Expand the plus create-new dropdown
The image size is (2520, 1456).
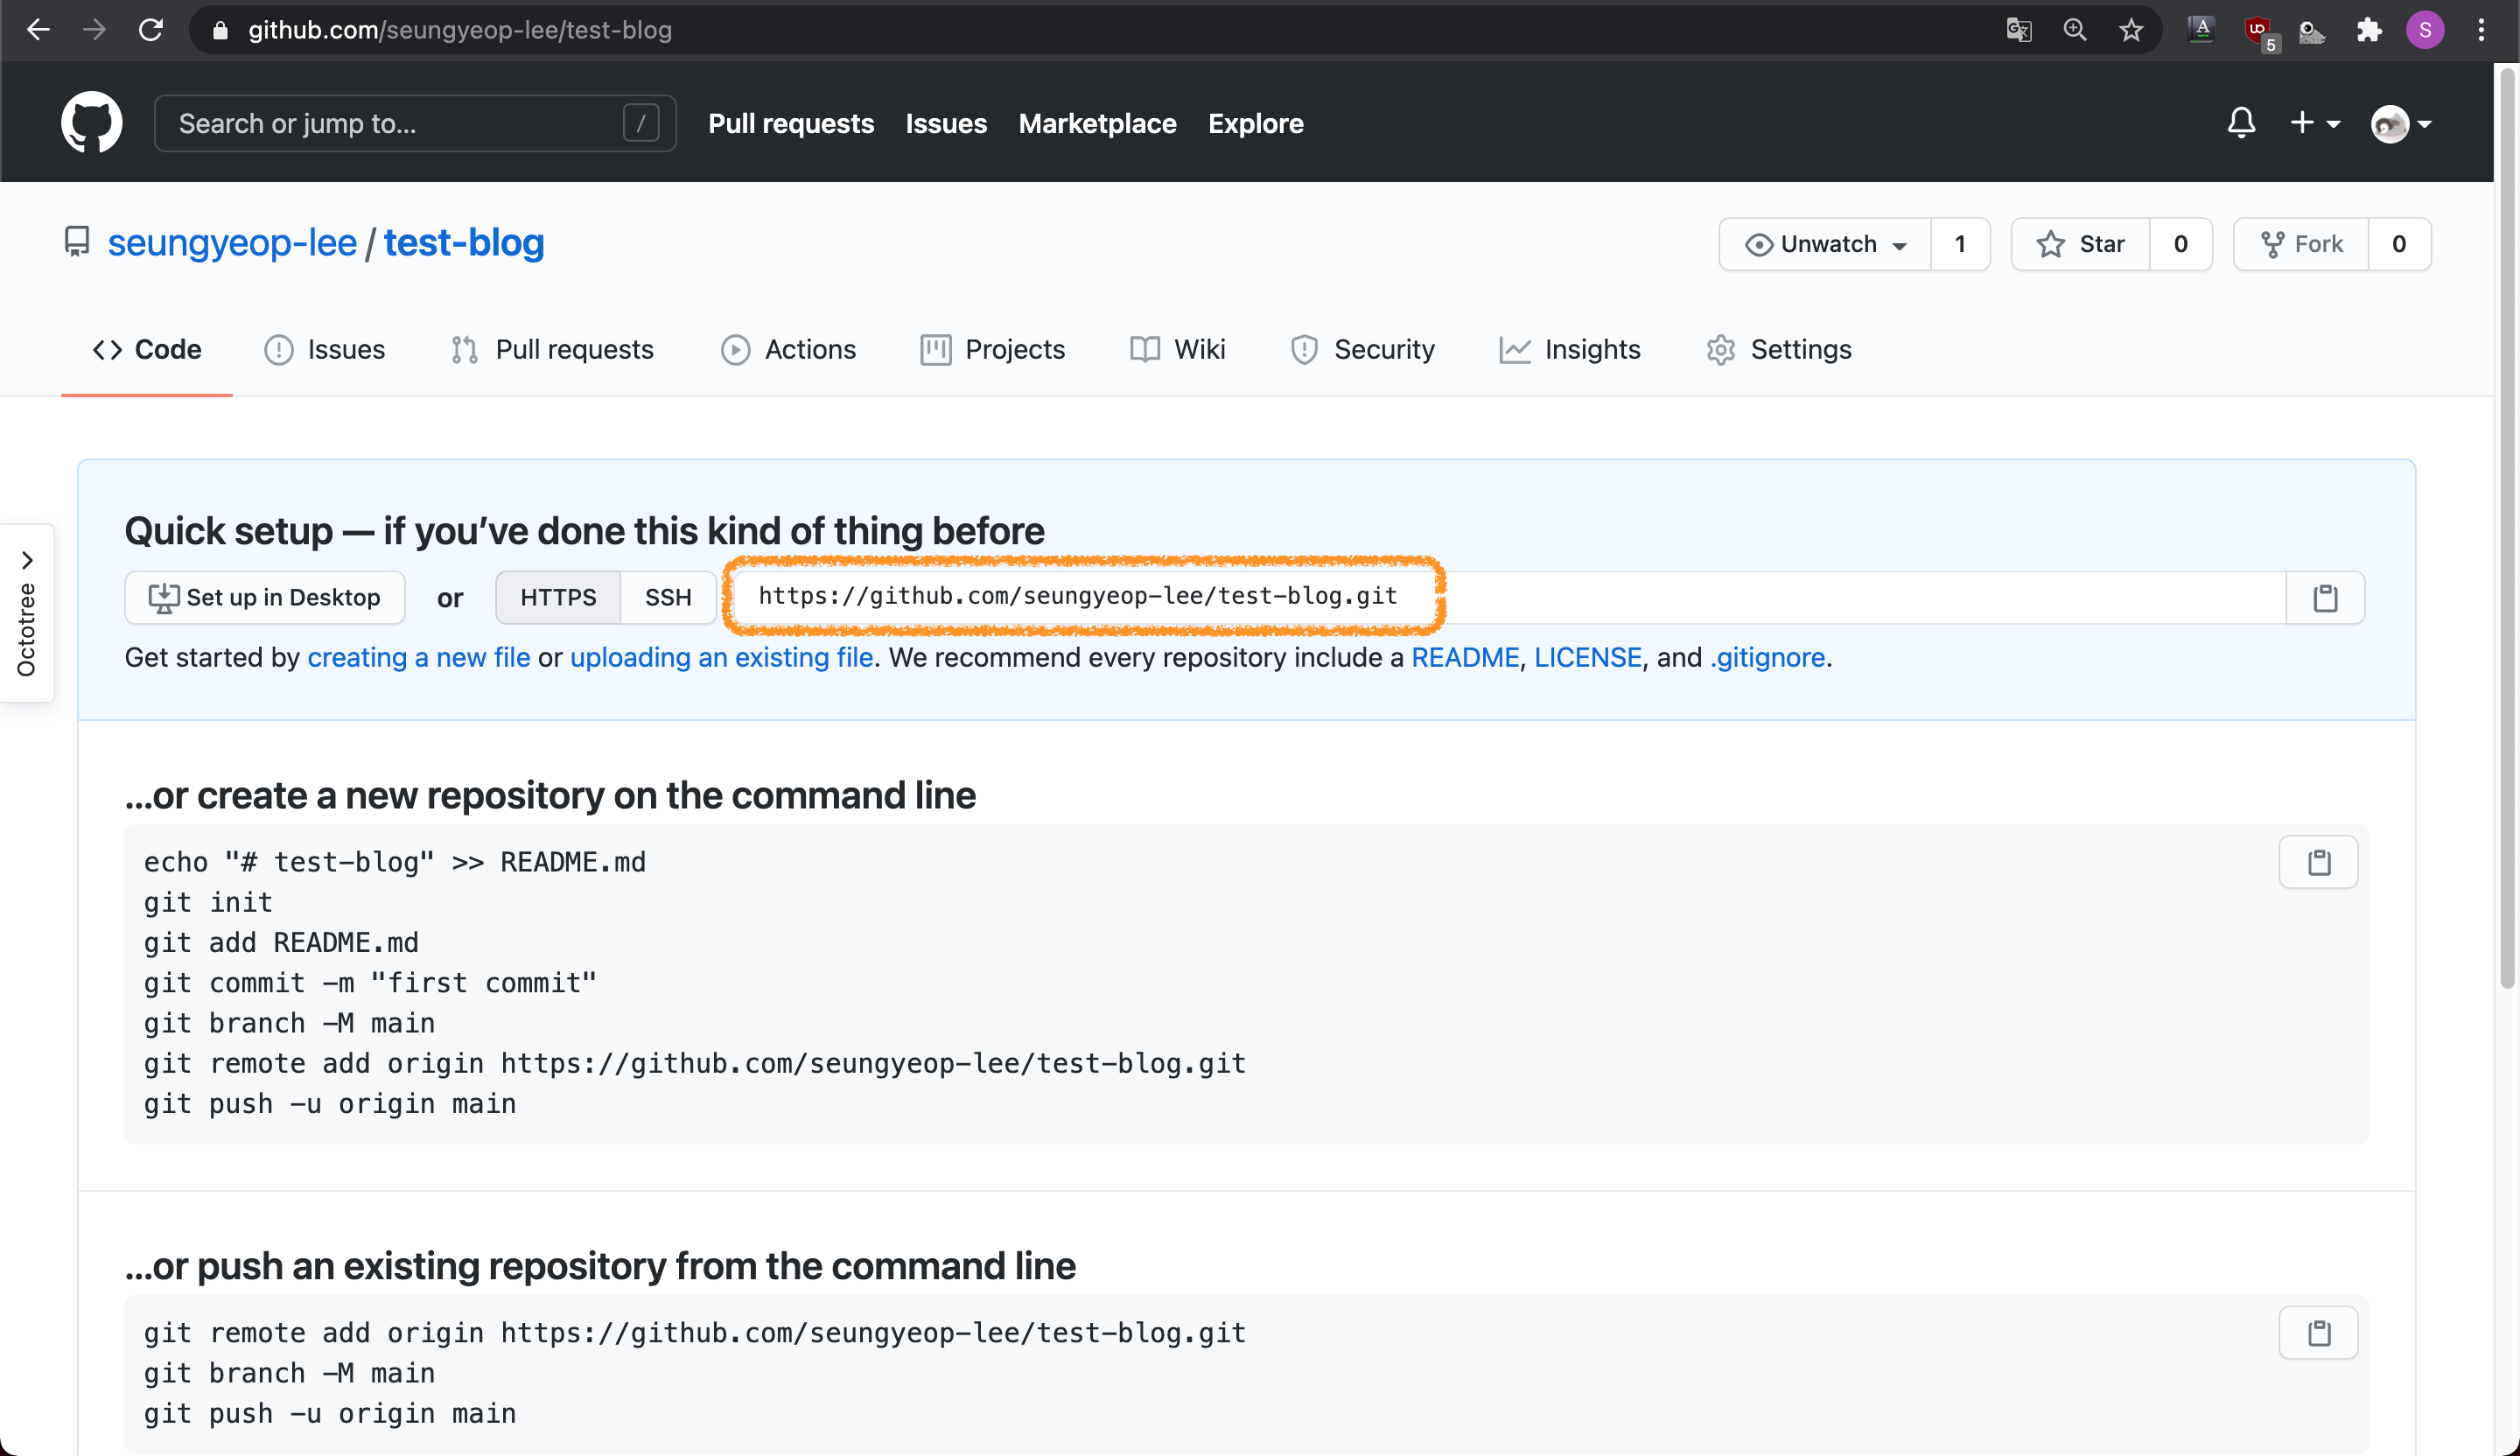point(2314,123)
